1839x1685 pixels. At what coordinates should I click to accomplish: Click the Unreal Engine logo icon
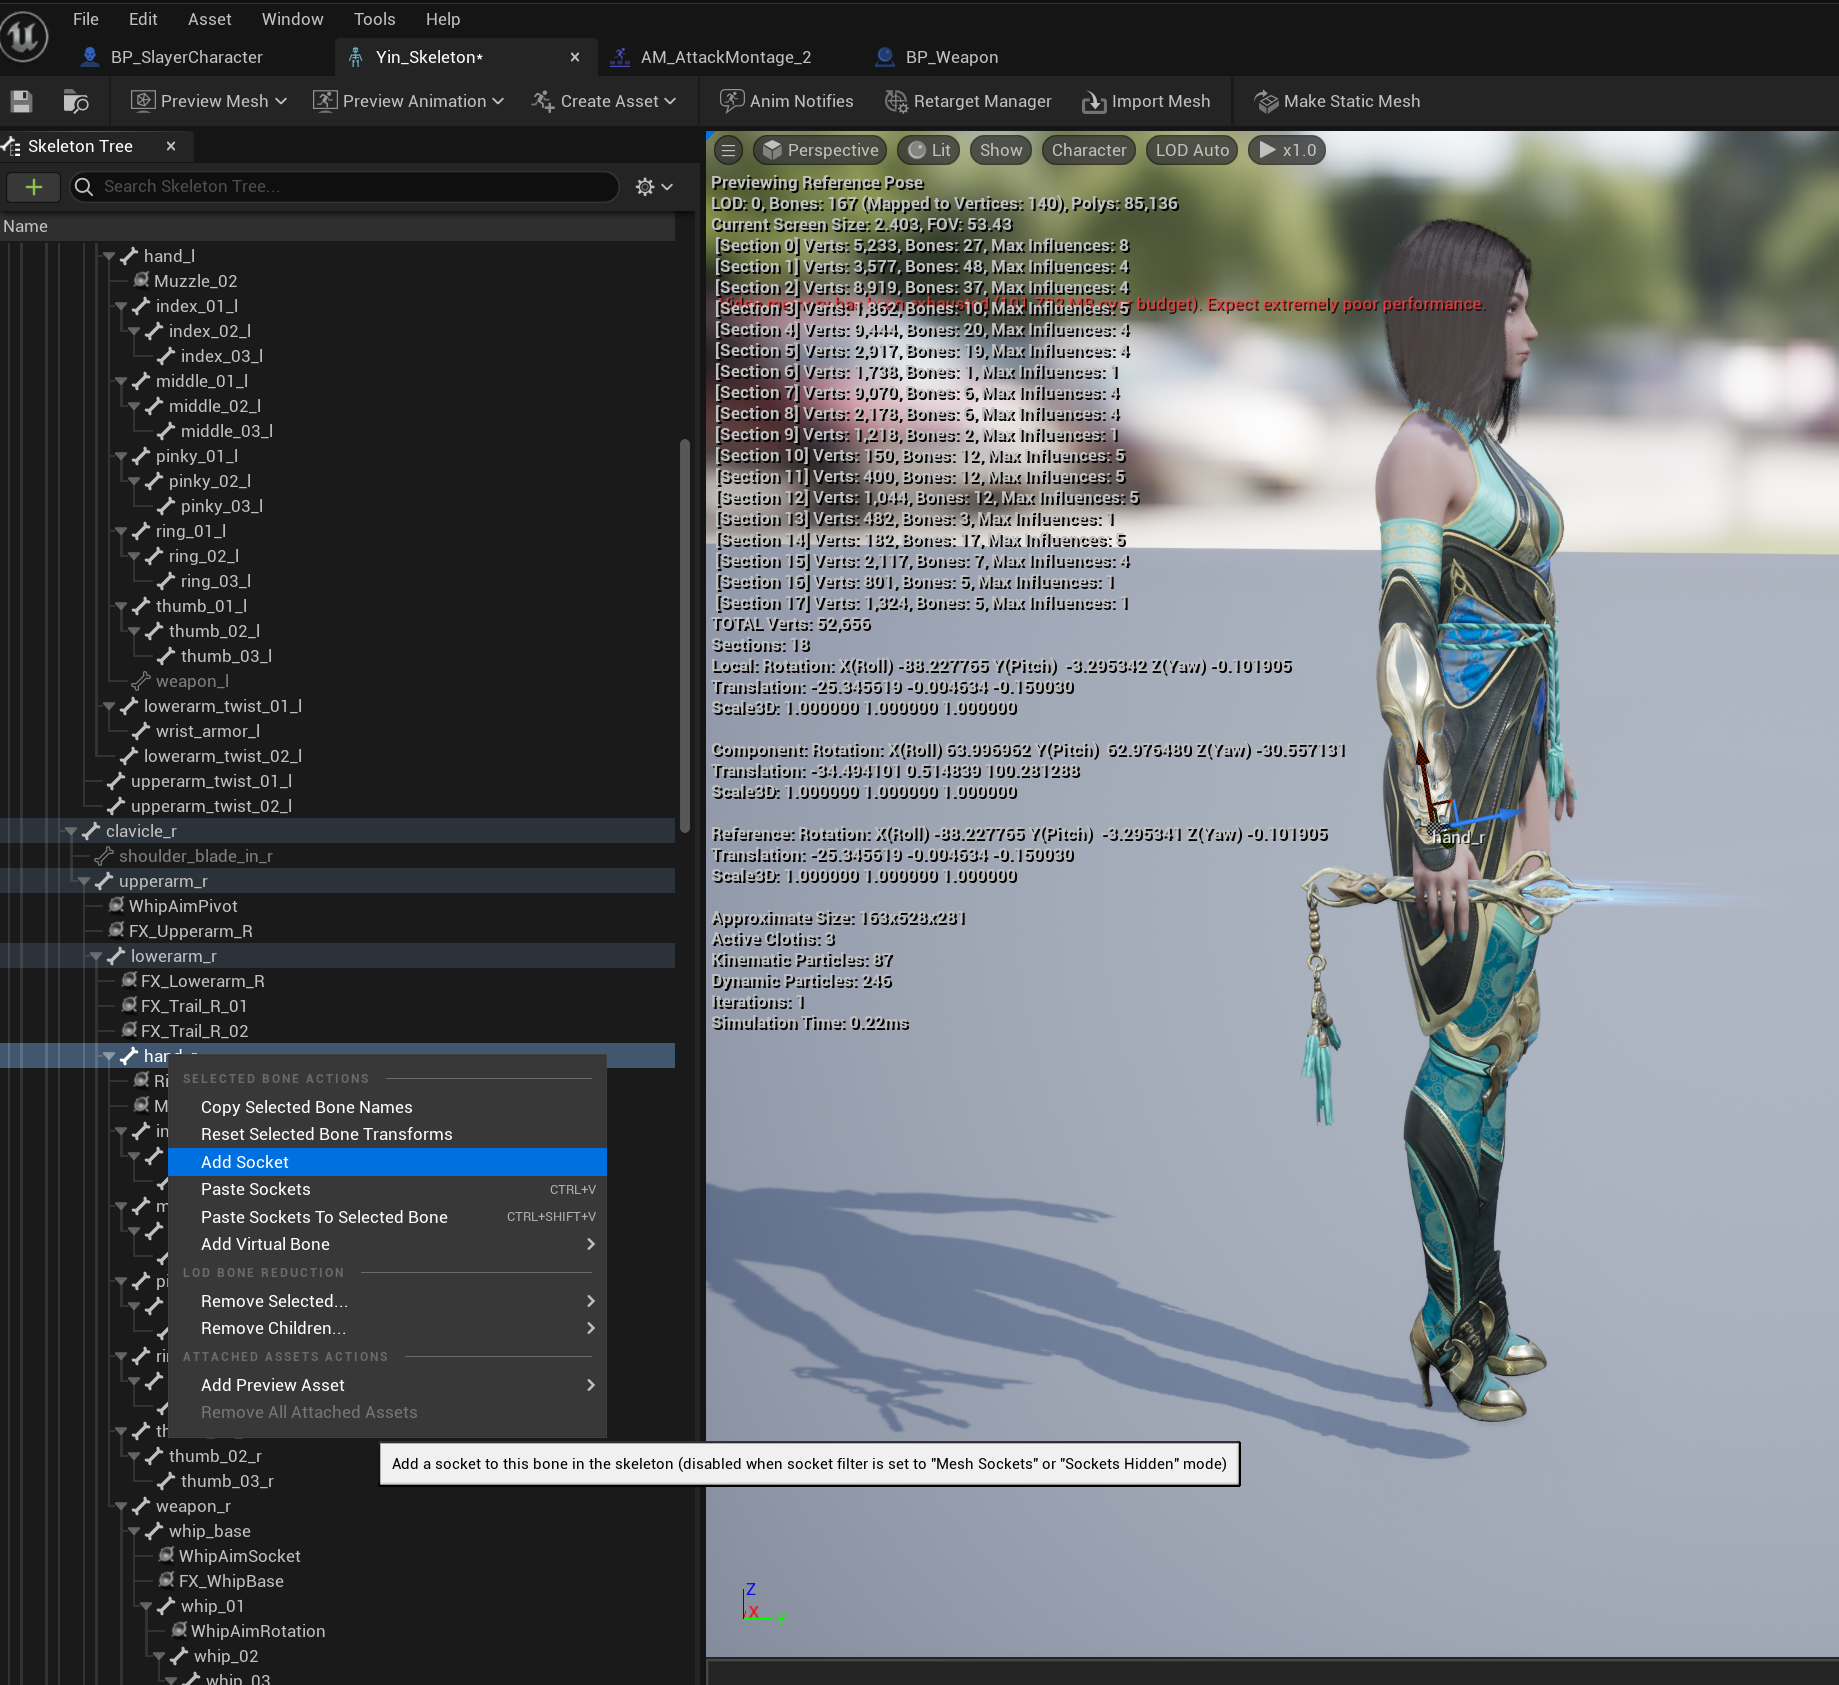point(24,37)
